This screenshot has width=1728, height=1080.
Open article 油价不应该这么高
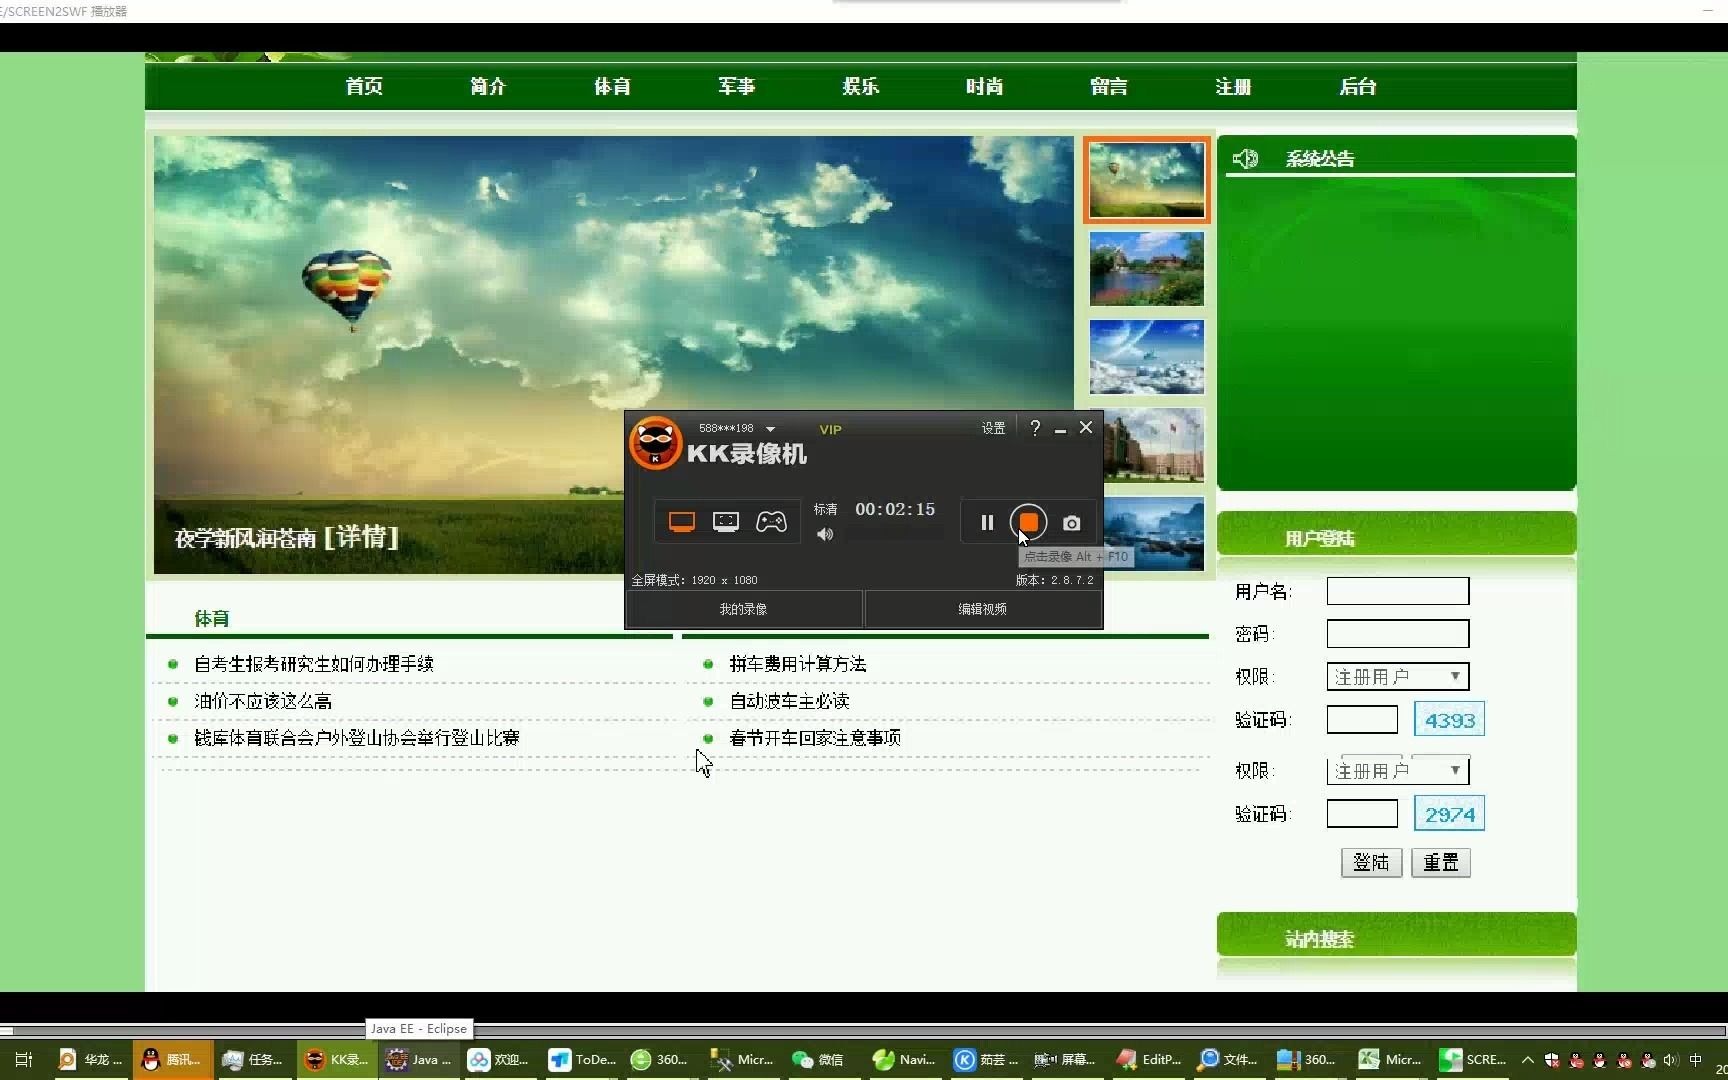tap(263, 701)
